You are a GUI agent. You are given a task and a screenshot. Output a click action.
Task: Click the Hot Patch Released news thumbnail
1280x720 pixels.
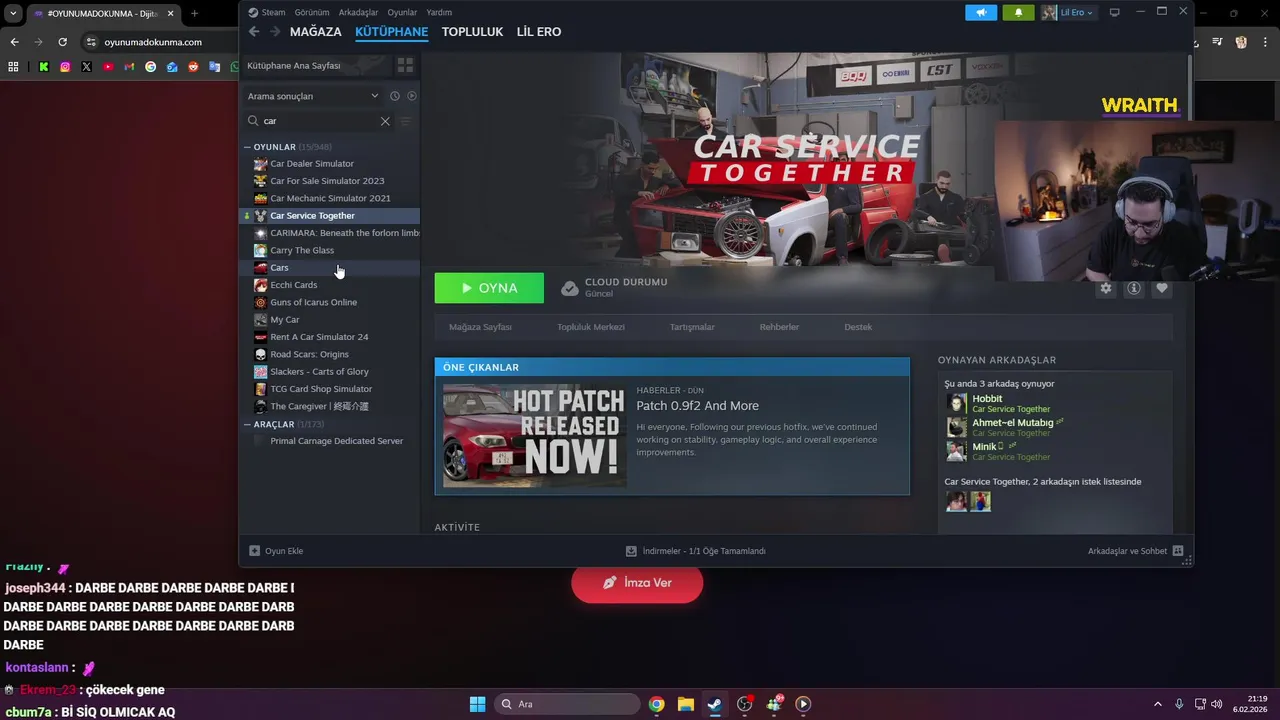(x=535, y=436)
